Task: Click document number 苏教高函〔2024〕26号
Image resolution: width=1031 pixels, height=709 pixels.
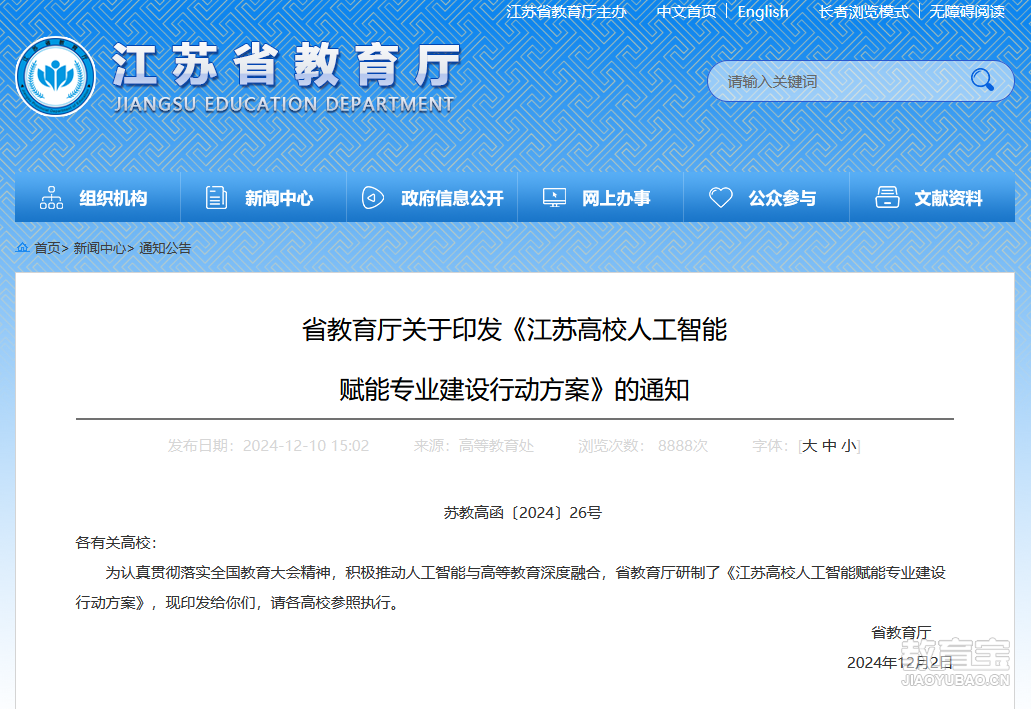Action: pos(523,513)
